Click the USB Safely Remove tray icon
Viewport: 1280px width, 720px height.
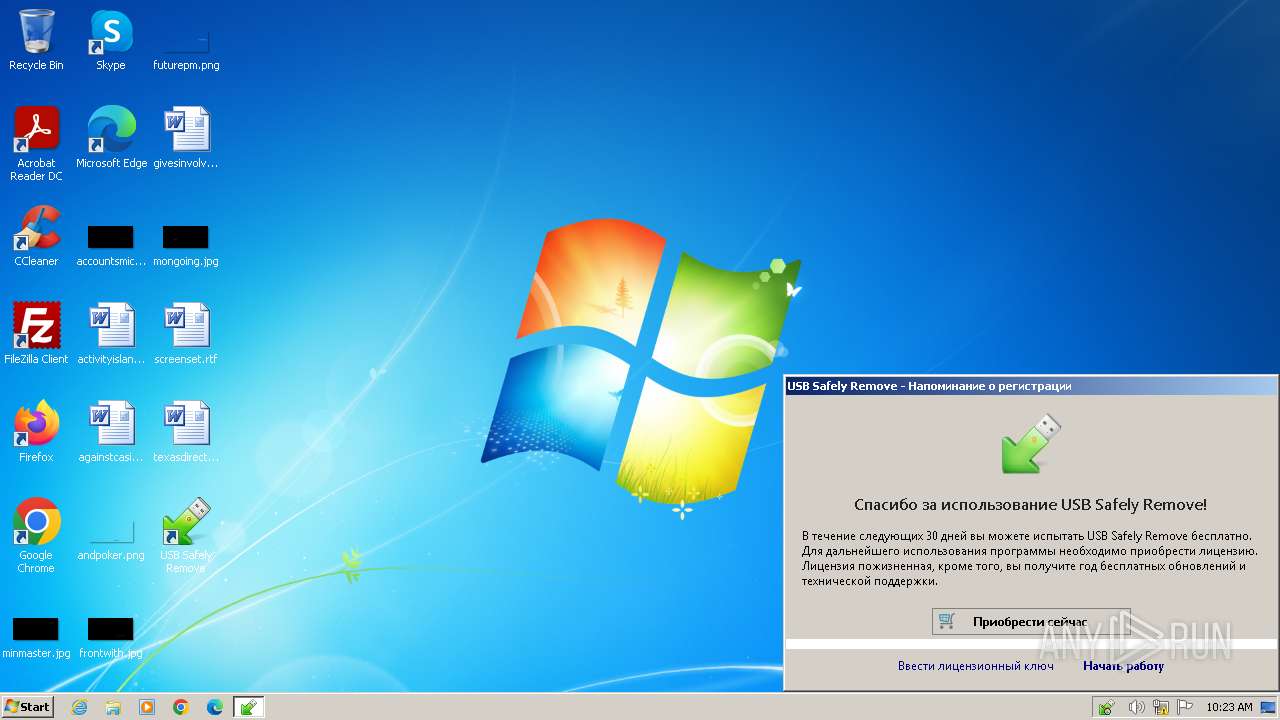tap(1107, 708)
